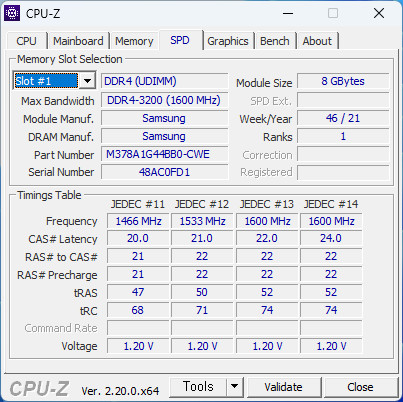This screenshot has height=402, width=403.
Task: Select serial number 48AC0FD1
Action: tap(165, 172)
